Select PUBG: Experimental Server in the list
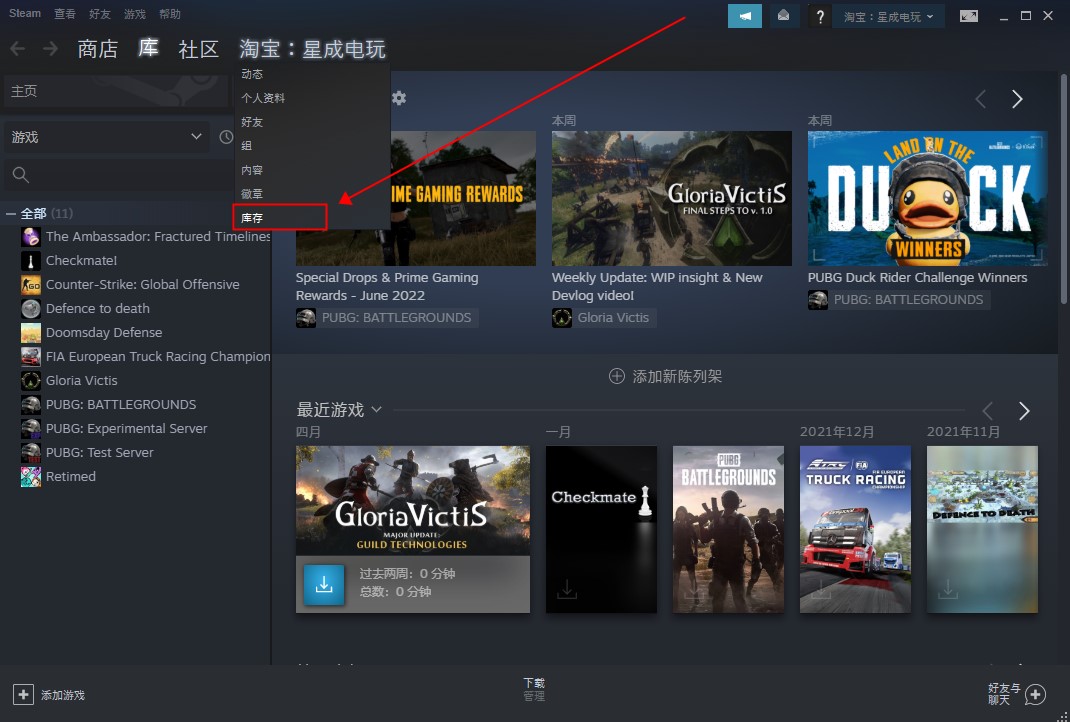The image size is (1070, 722). [x=126, y=429]
